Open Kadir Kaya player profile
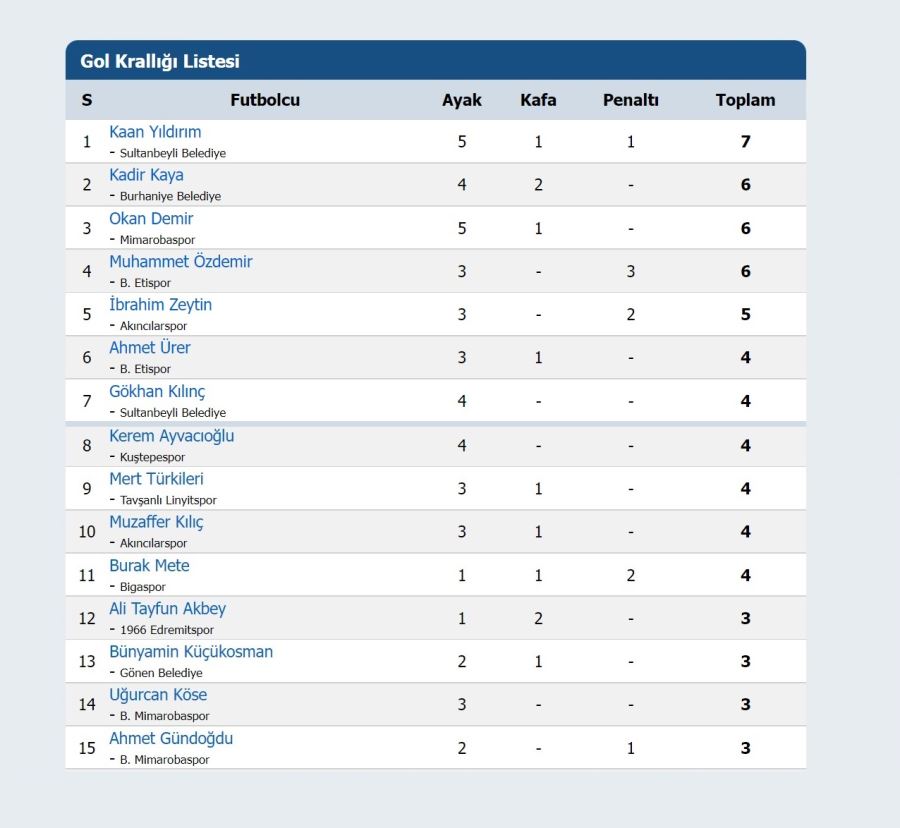The height and width of the screenshot is (828, 900). pos(146,175)
